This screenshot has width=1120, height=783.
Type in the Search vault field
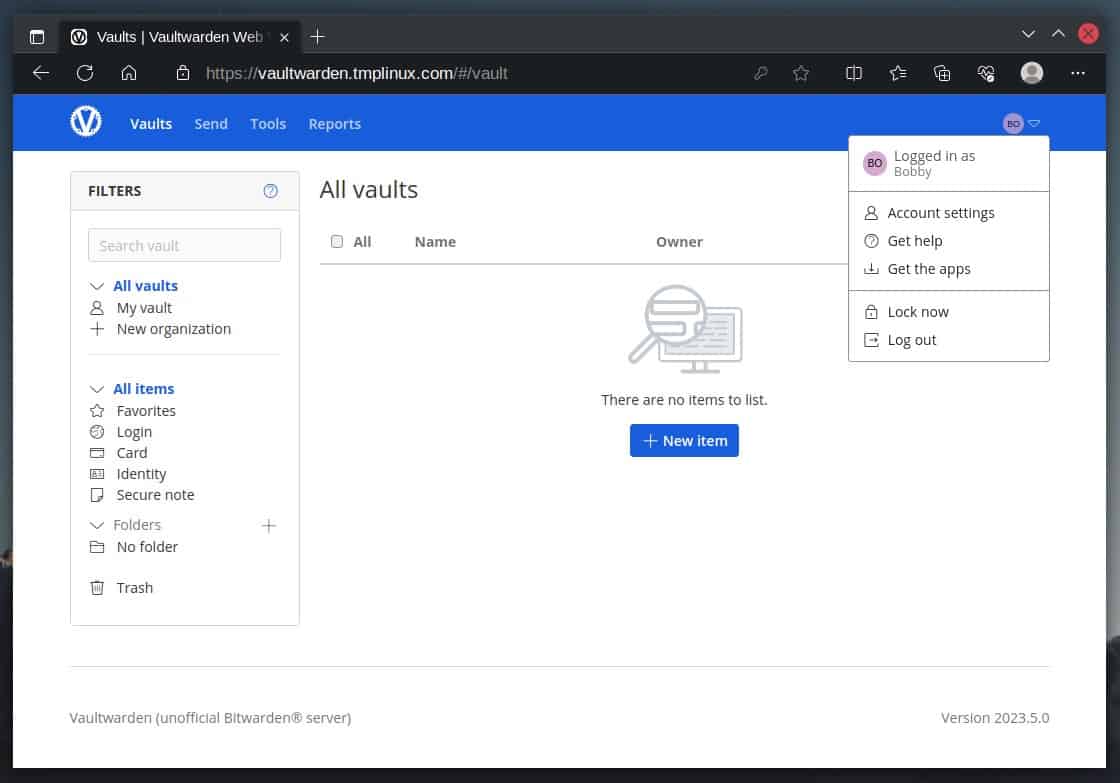pos(184,245)
